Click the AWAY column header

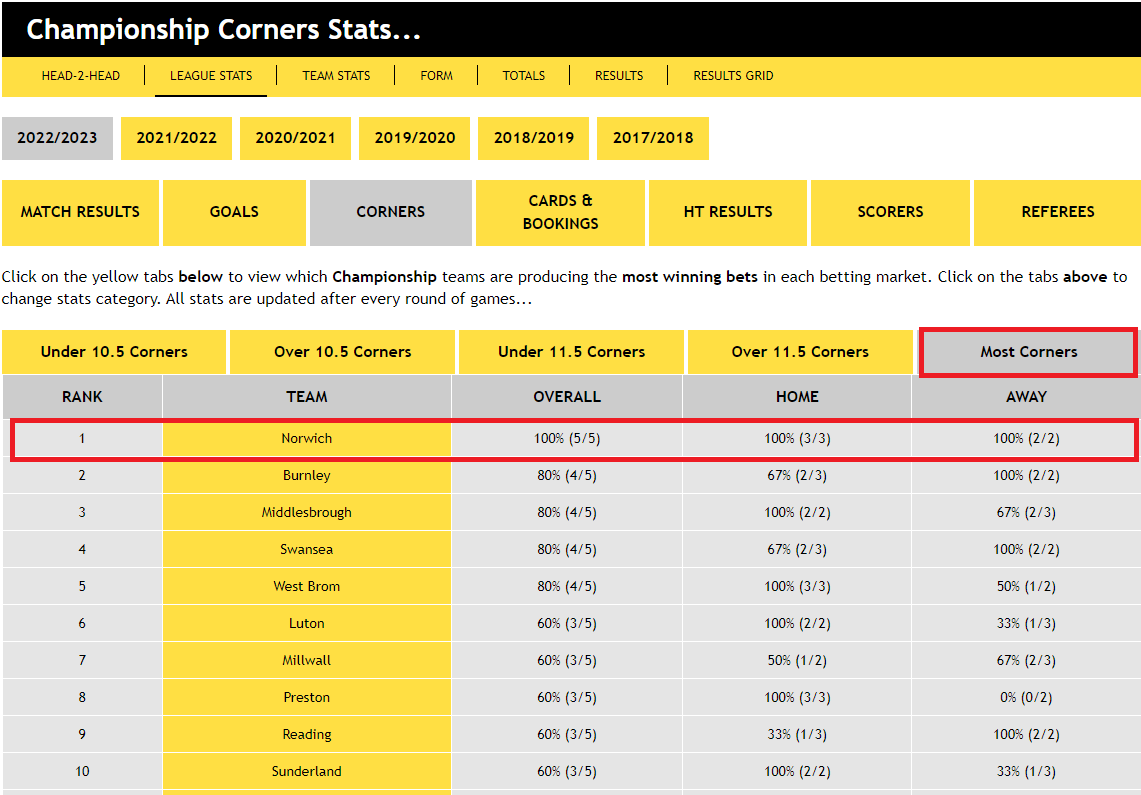[x=1026, y=397]
